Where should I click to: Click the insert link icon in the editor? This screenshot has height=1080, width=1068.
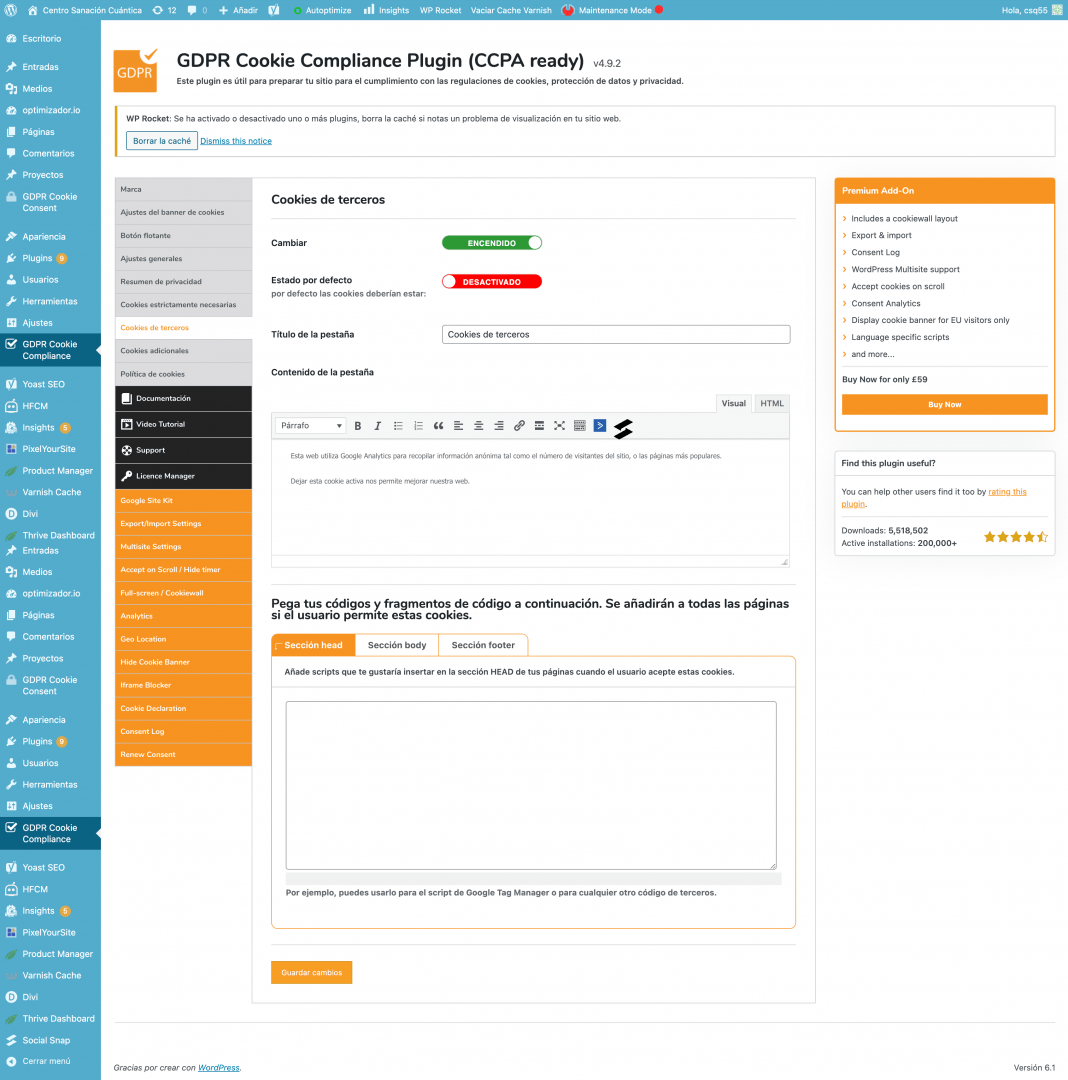(x=519, y=426)
